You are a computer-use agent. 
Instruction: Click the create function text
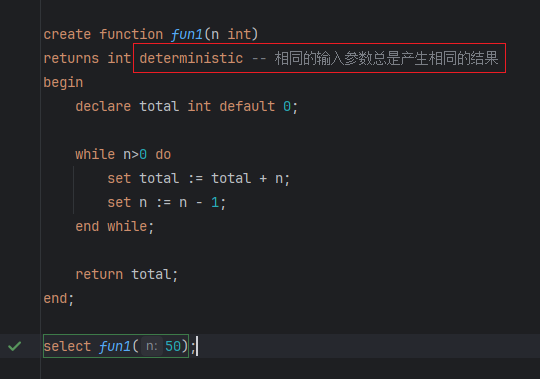coord(103,34)
